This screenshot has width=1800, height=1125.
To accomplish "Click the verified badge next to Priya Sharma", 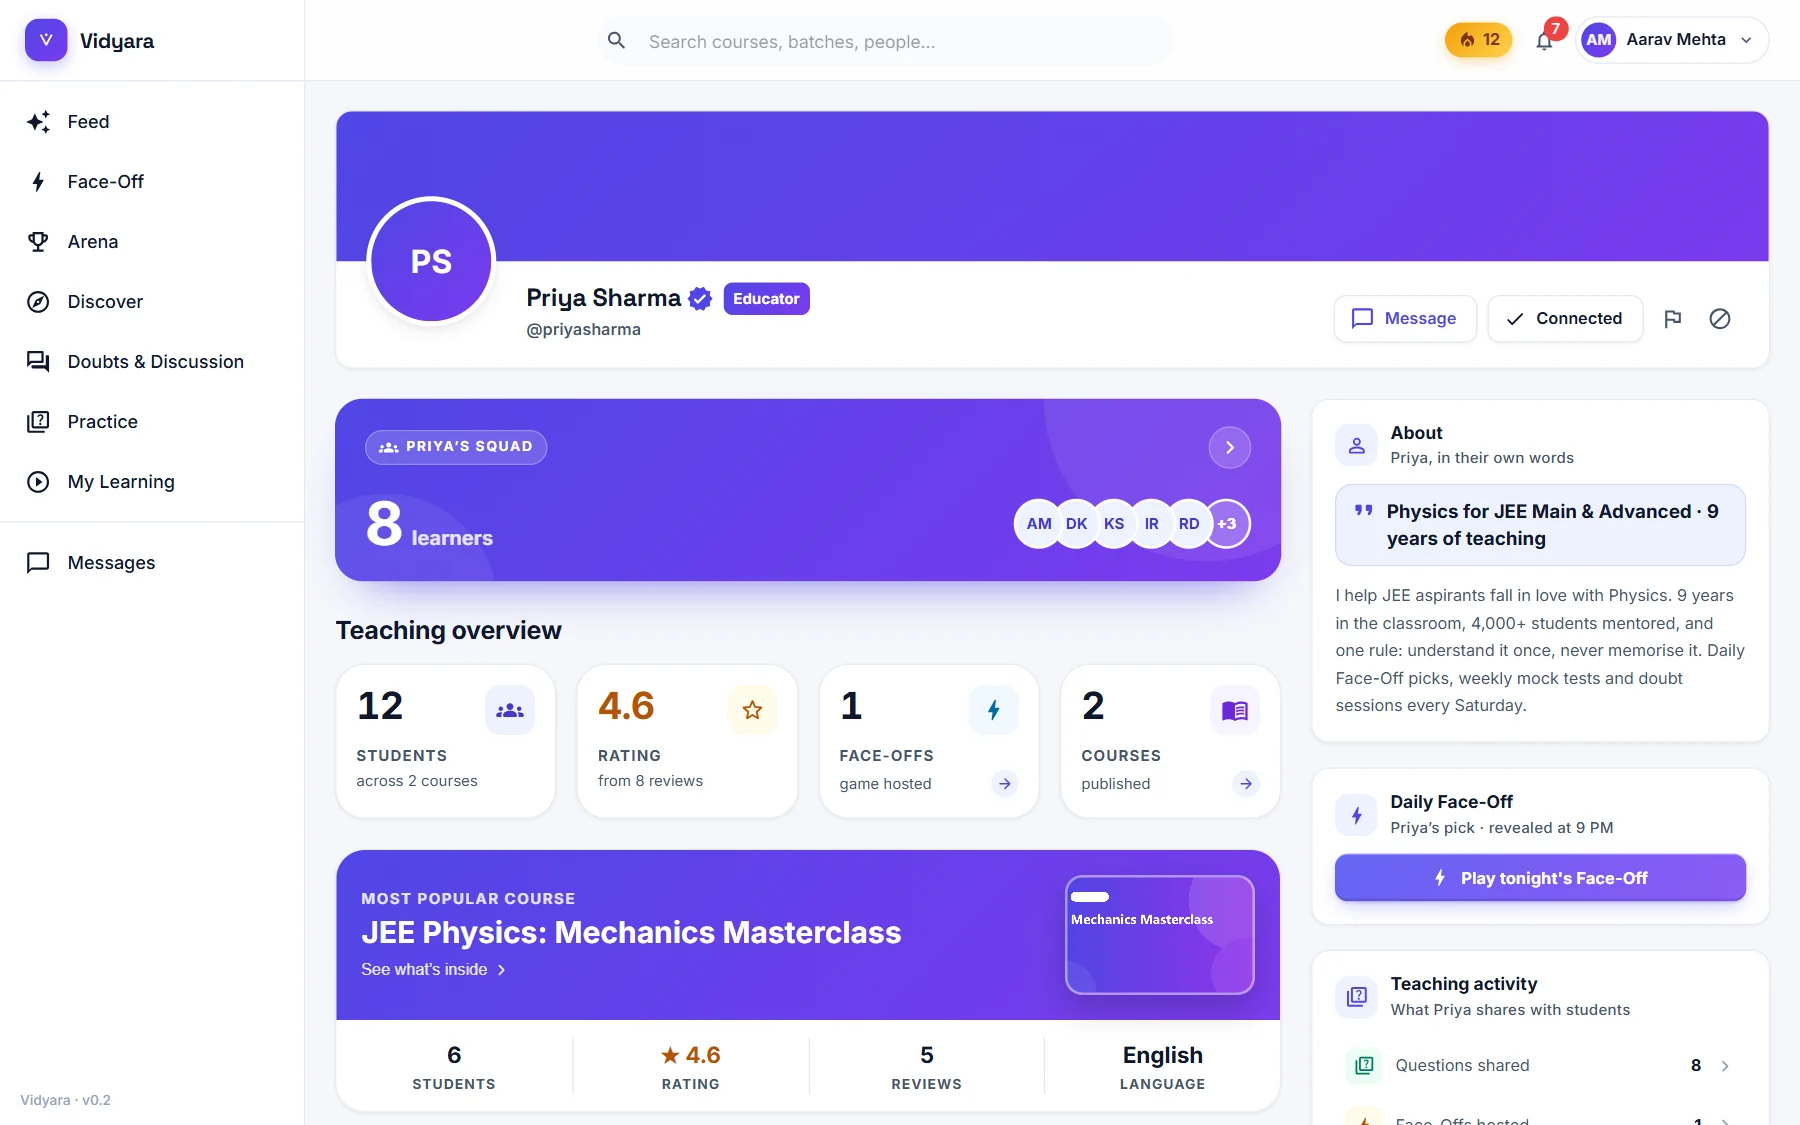I will pyautogui.click(x=700, y=298).
